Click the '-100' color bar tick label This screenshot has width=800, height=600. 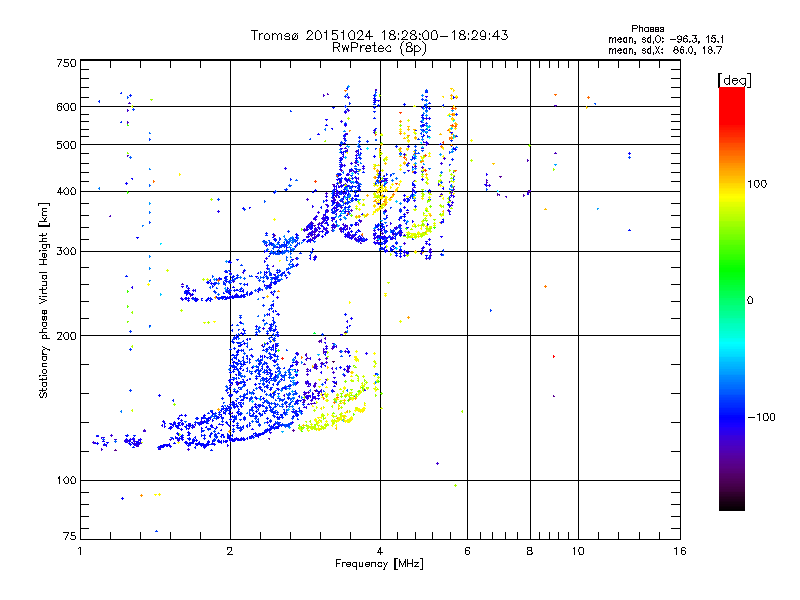point(761,417)
